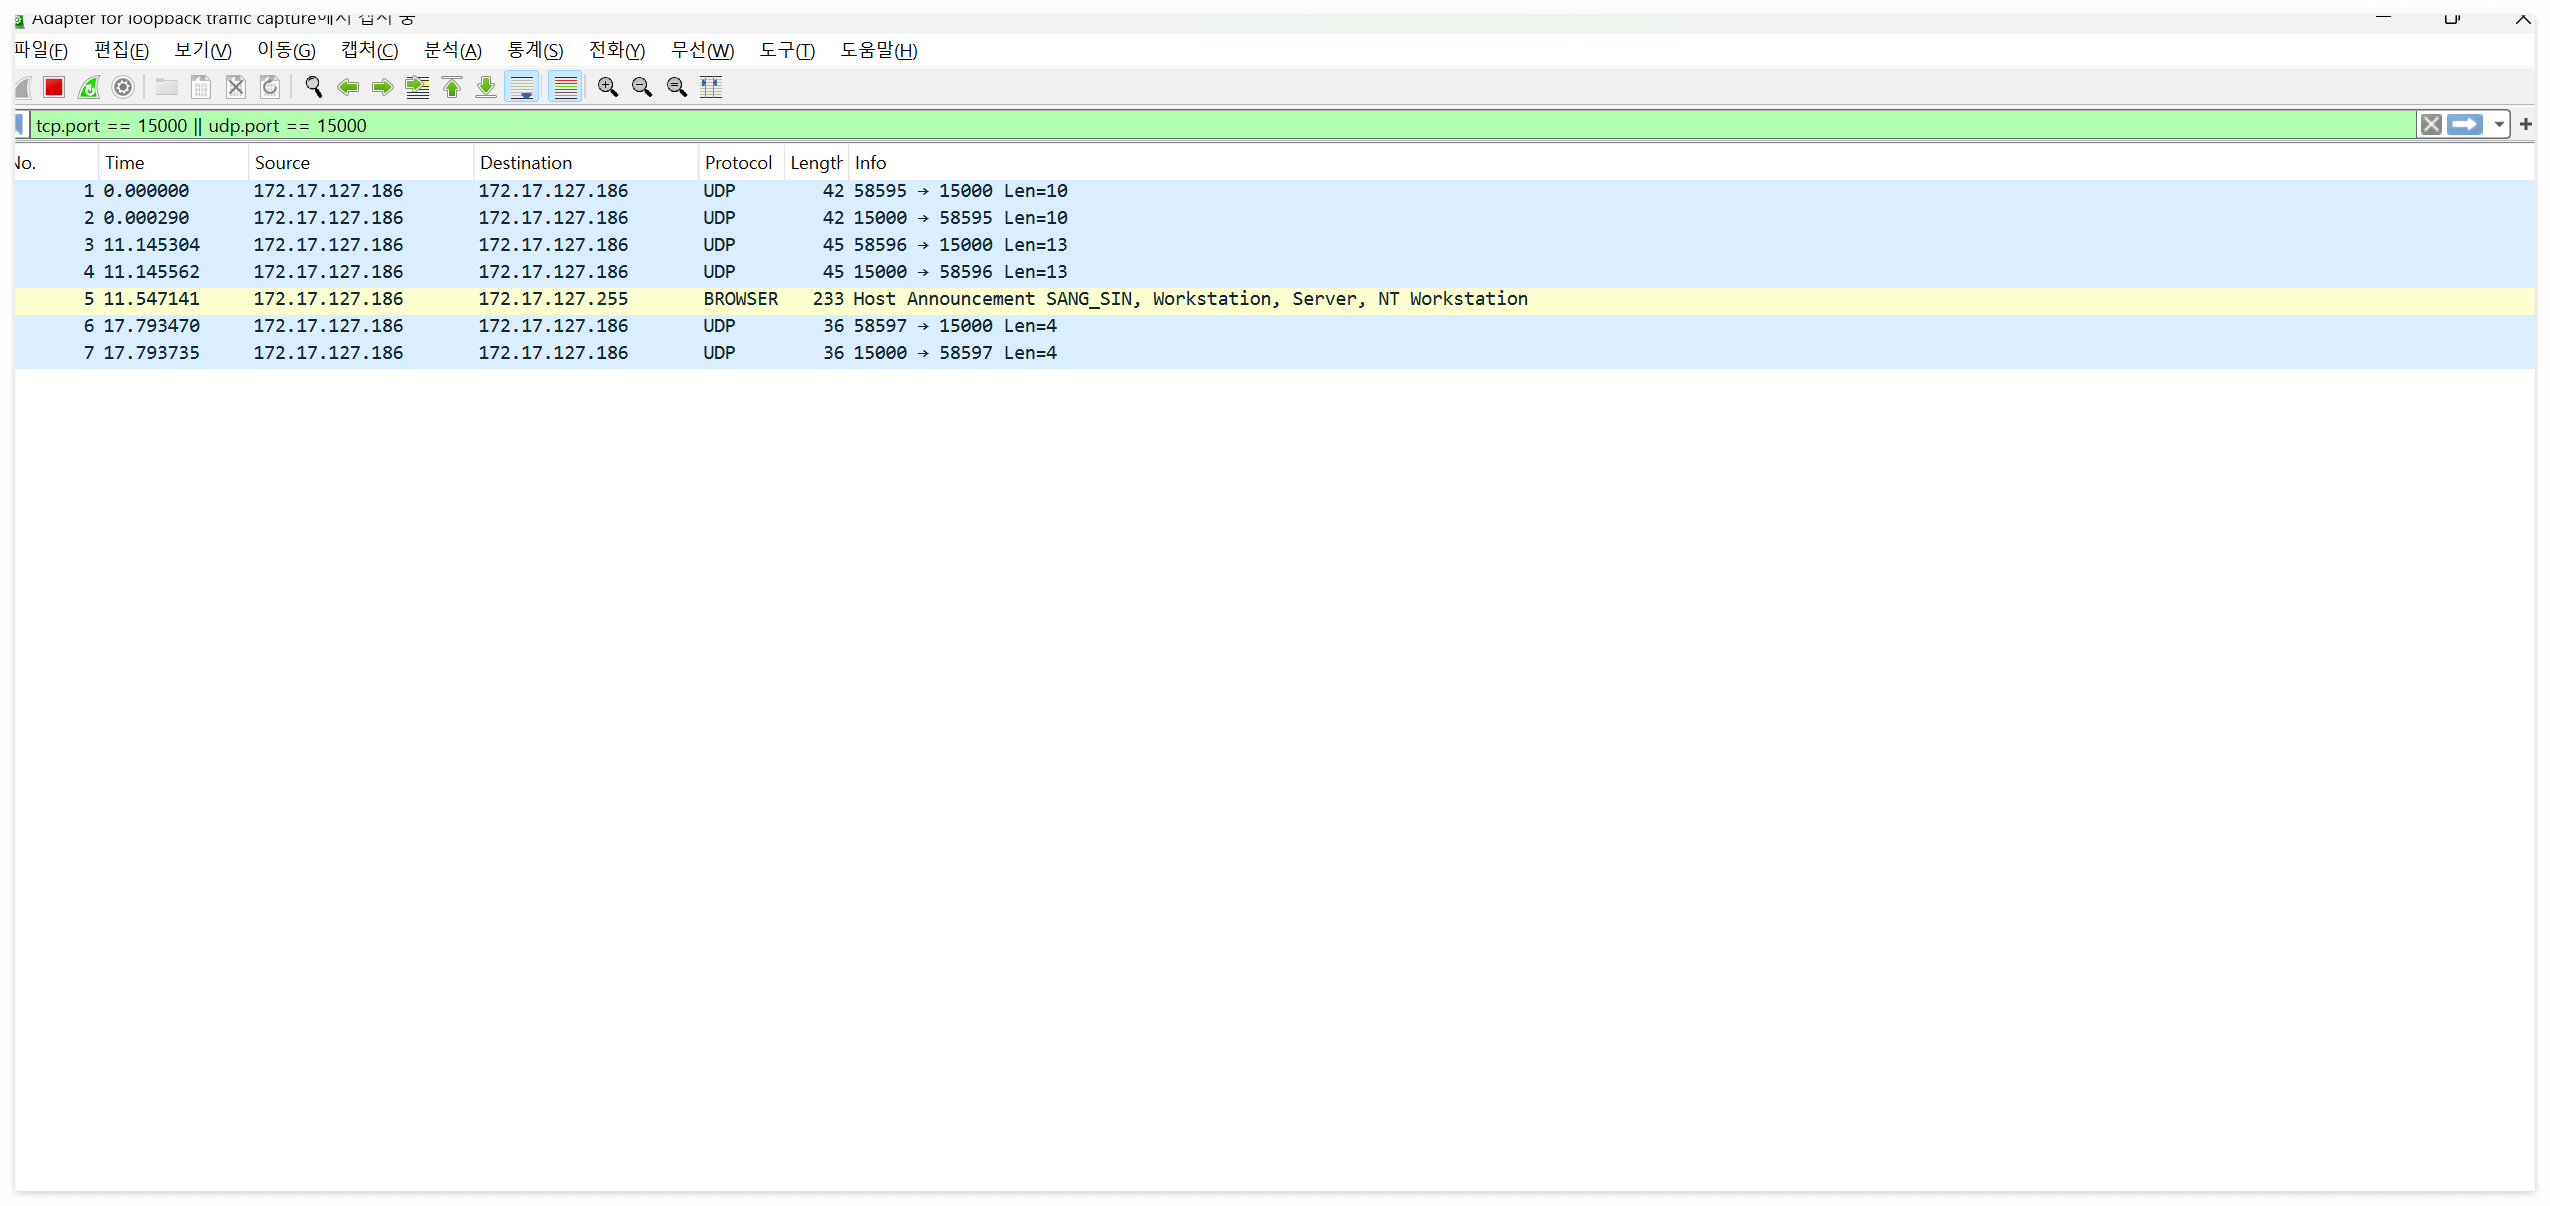The width and height of the screenshot is (2550, 1206).
Task: Open capture options gear icon
Action: pyautogui.click(x=123, y=88)
